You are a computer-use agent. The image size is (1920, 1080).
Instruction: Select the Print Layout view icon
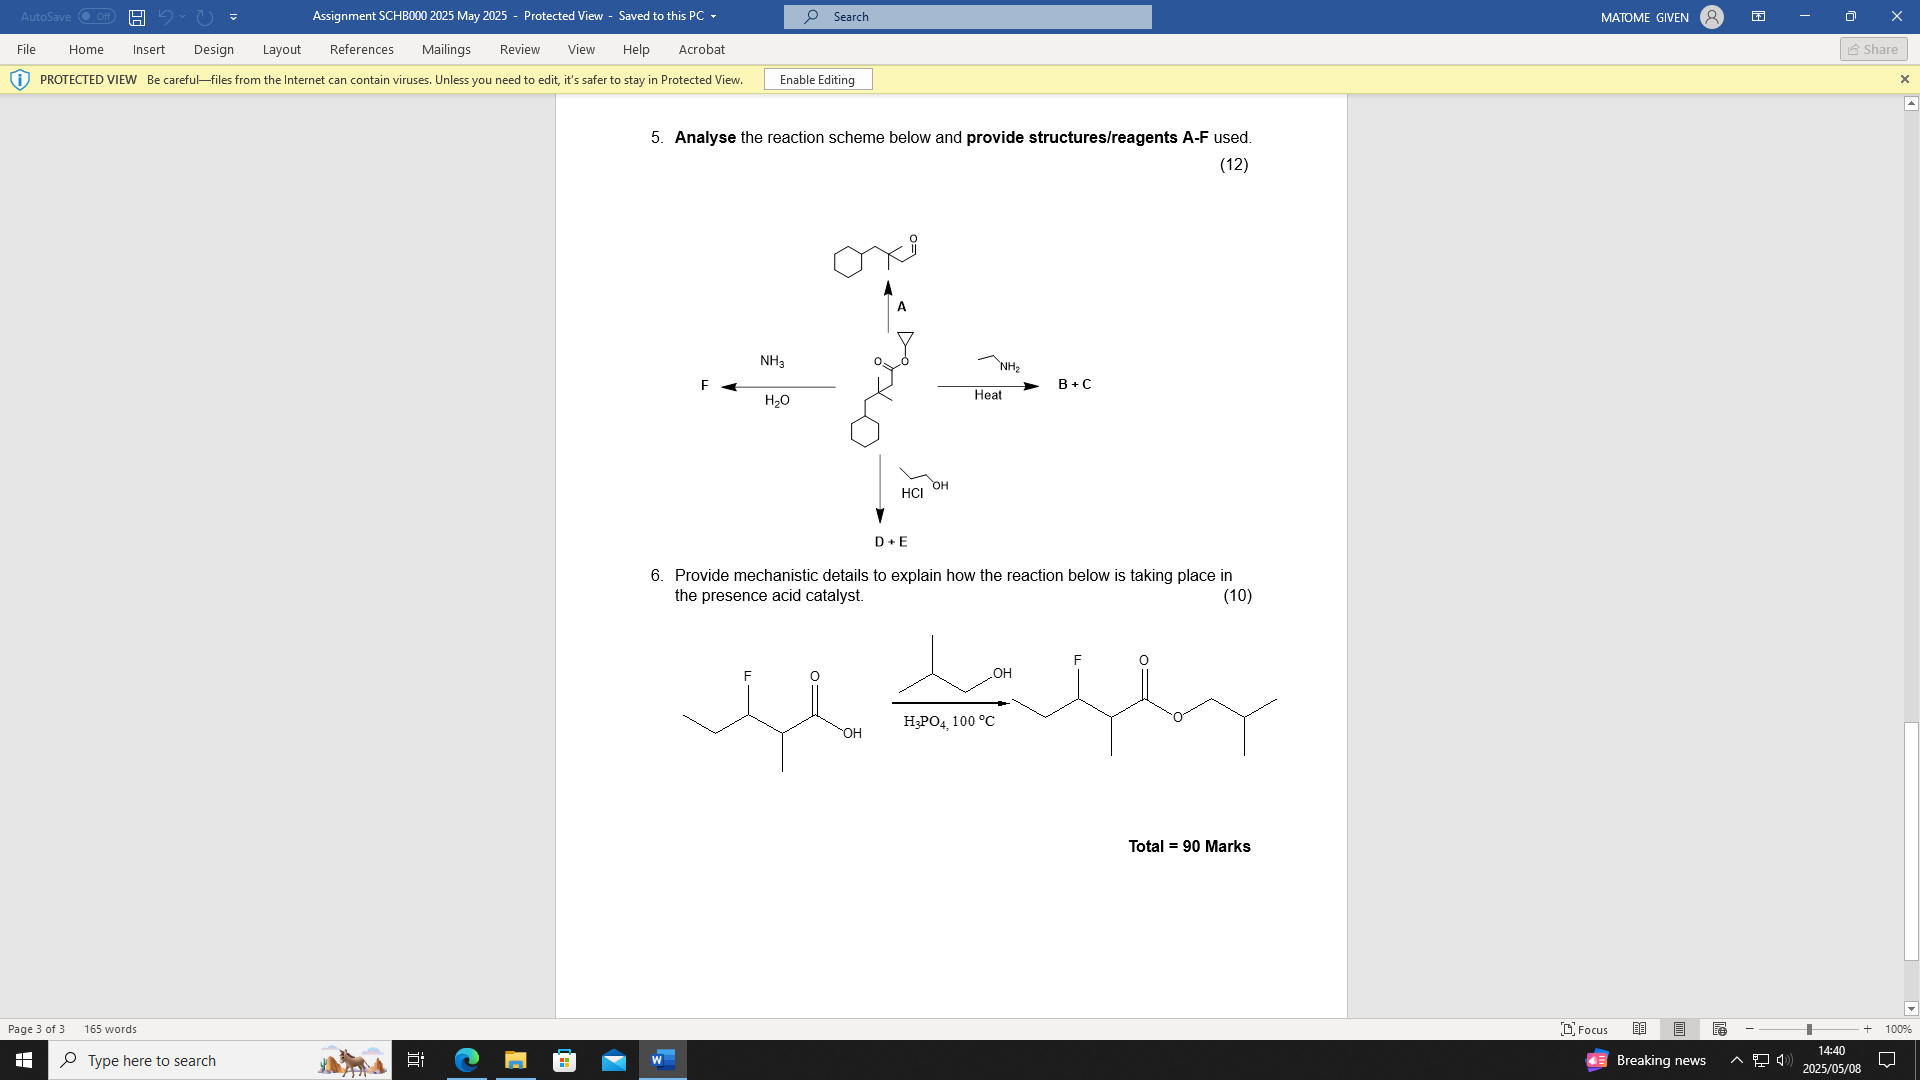coord(1679,1029)
